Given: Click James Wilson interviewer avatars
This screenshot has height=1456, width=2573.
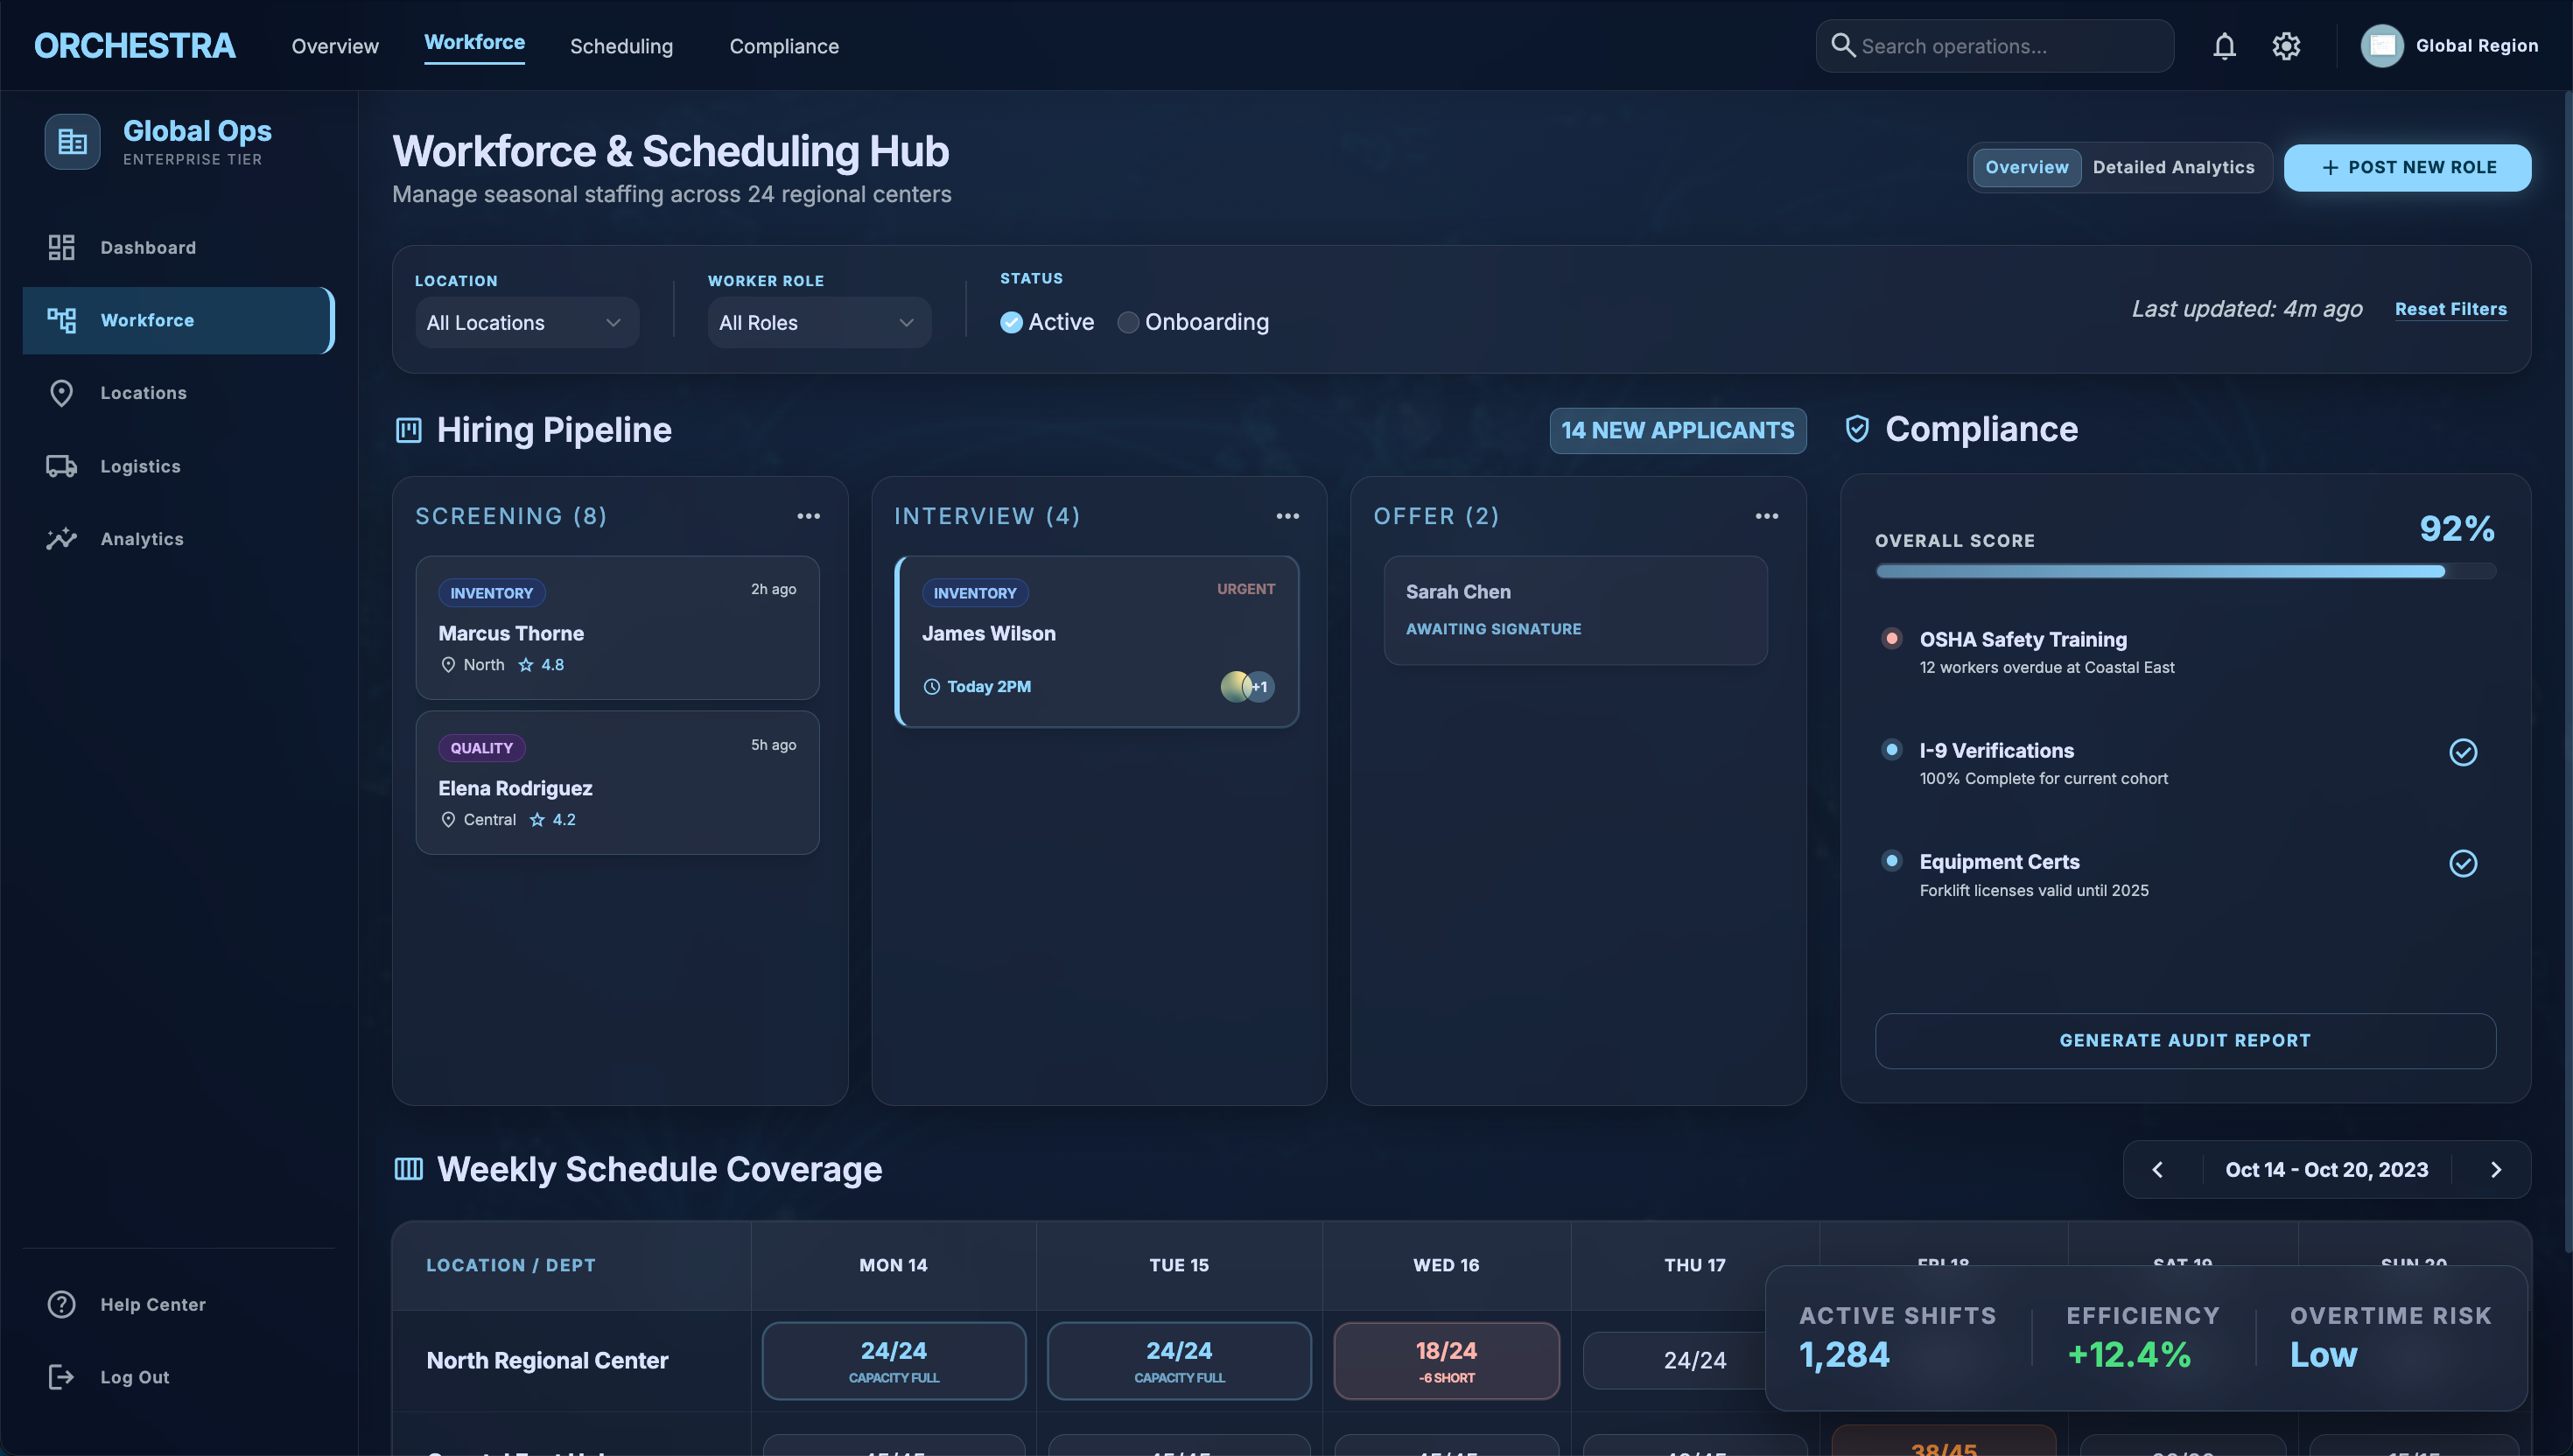Looking at the screenshot, I should point(1247,687).
